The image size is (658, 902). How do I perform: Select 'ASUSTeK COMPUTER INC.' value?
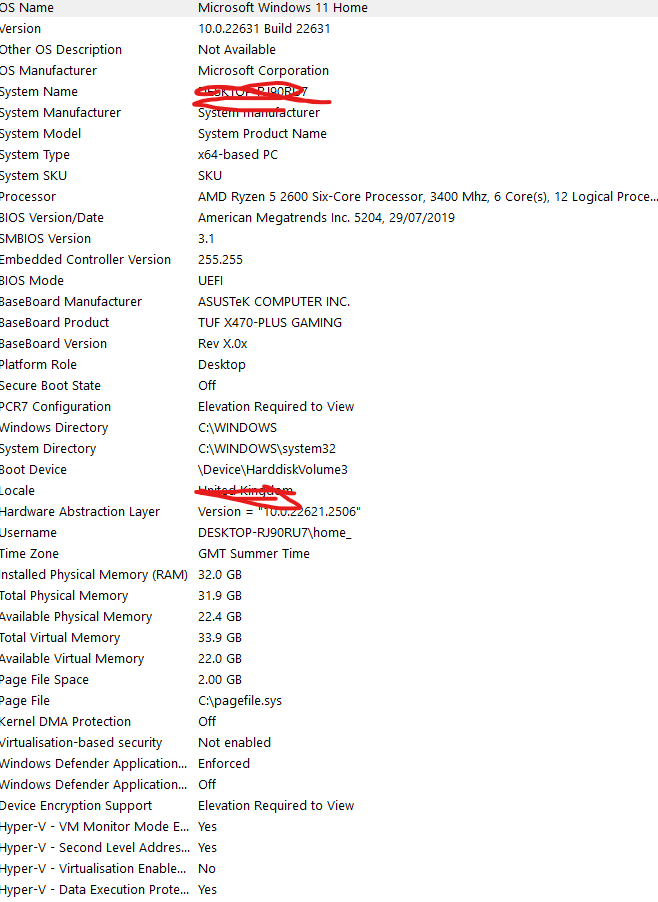(x=274, y=302)
